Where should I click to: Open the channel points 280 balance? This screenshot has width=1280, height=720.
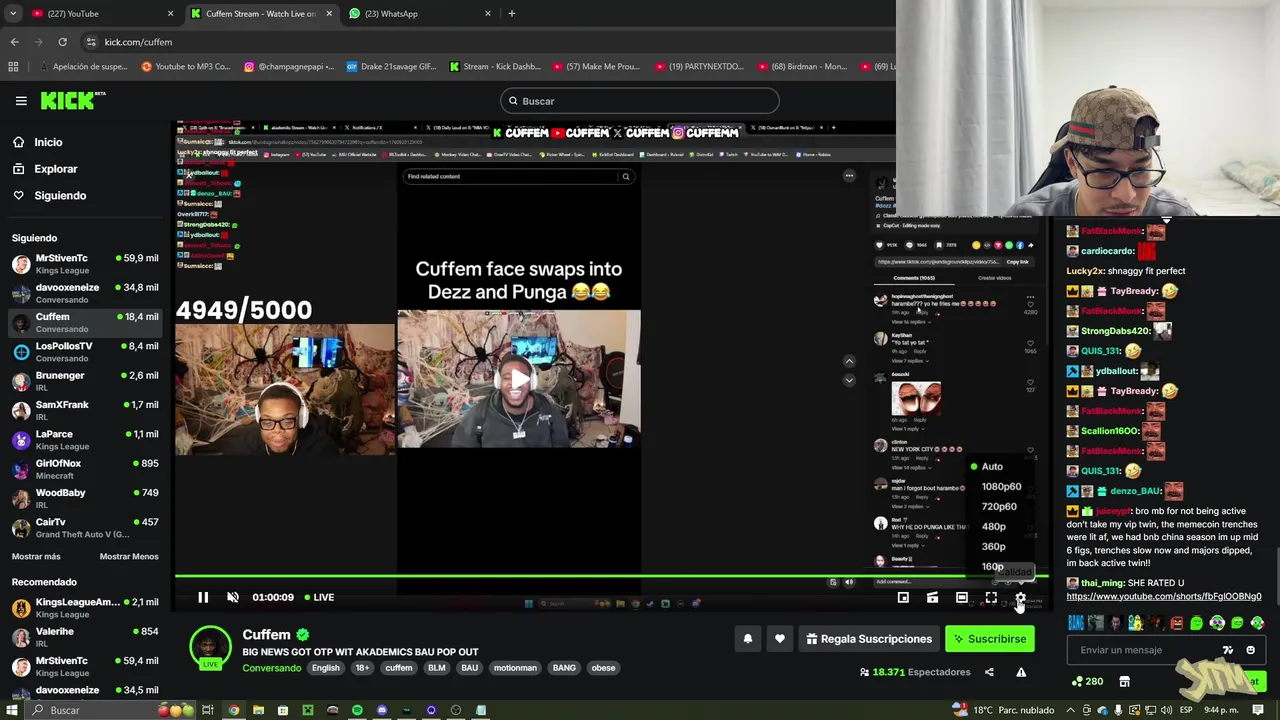point(1087,682)
